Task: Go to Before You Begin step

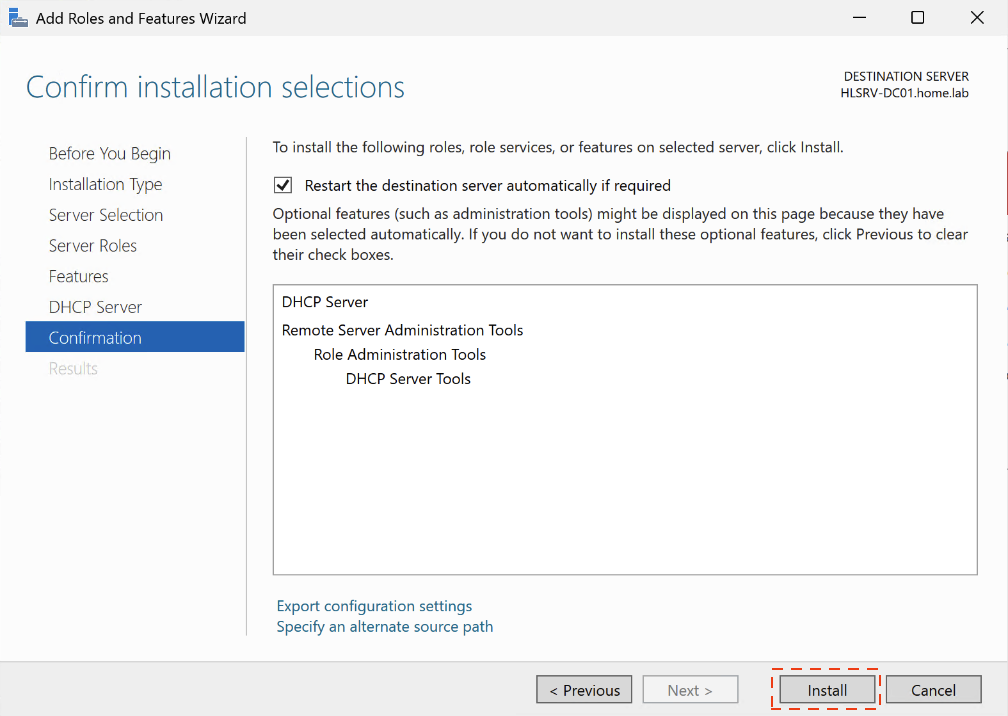Action: point(109,154)
